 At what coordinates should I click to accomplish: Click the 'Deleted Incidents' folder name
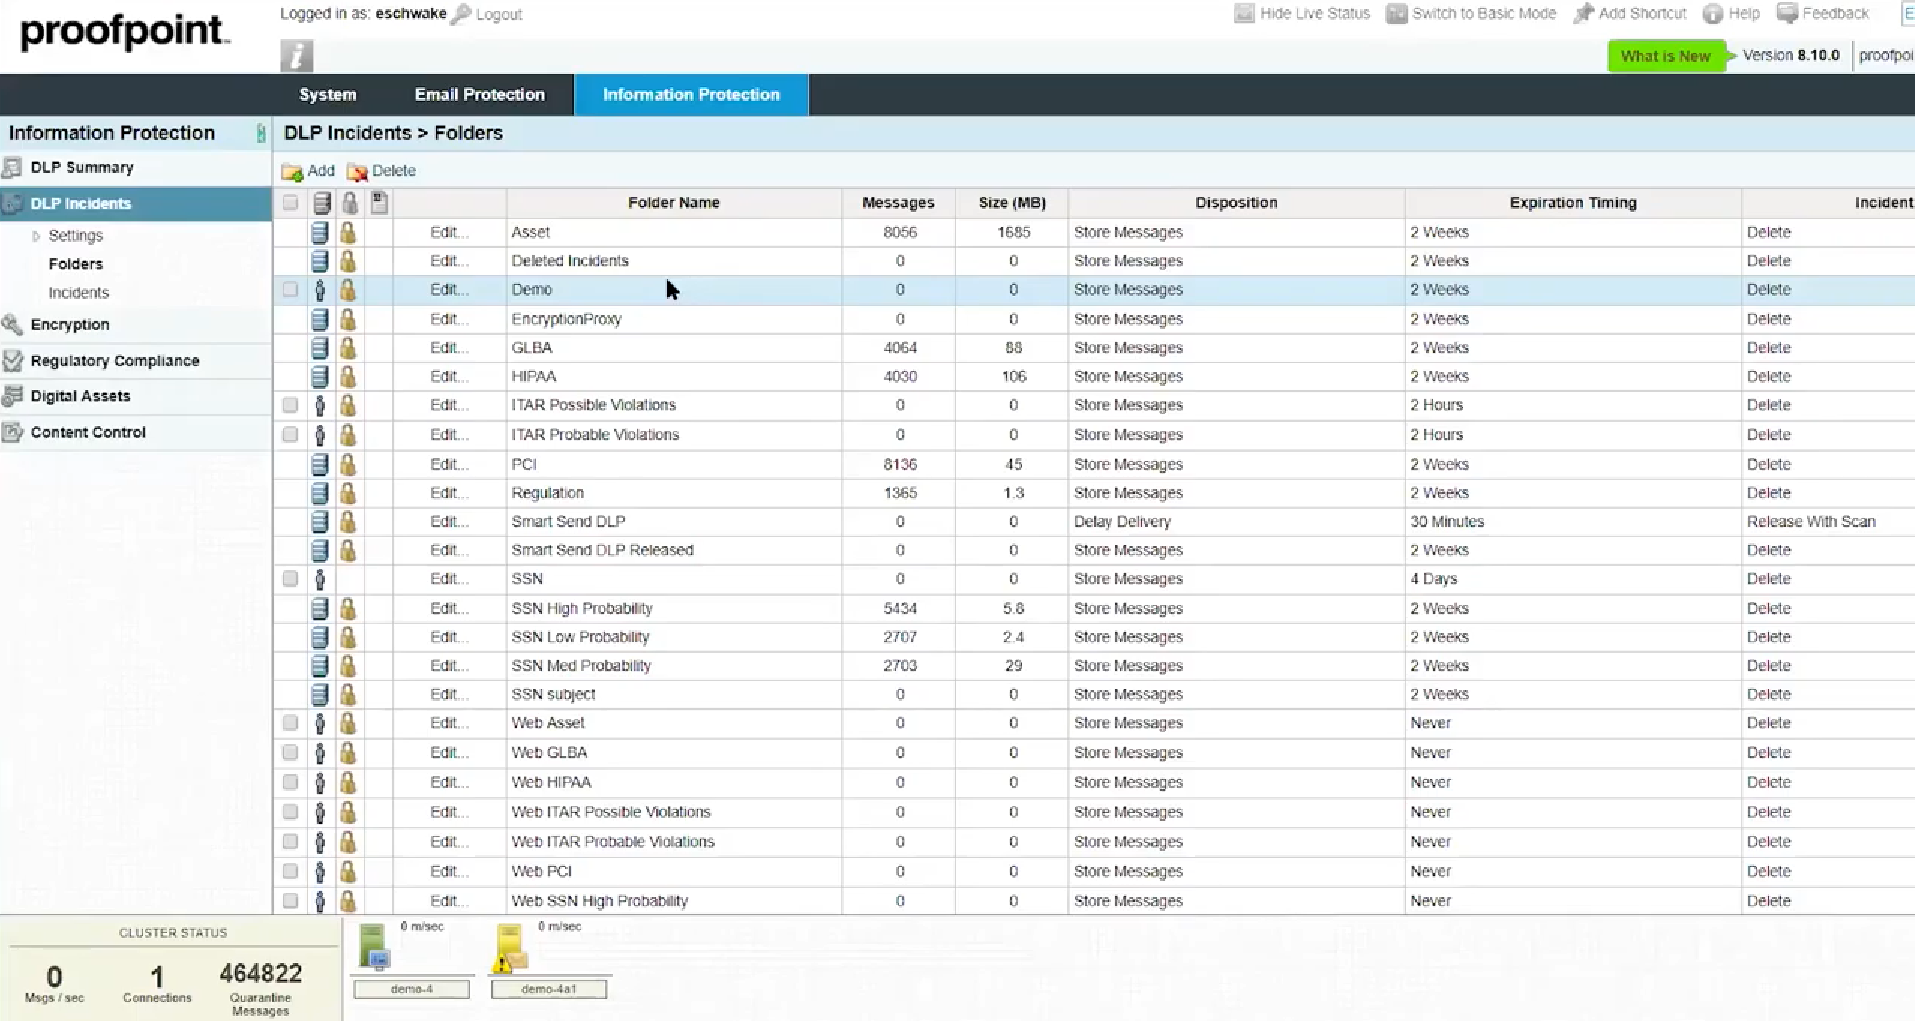[570, 261]
